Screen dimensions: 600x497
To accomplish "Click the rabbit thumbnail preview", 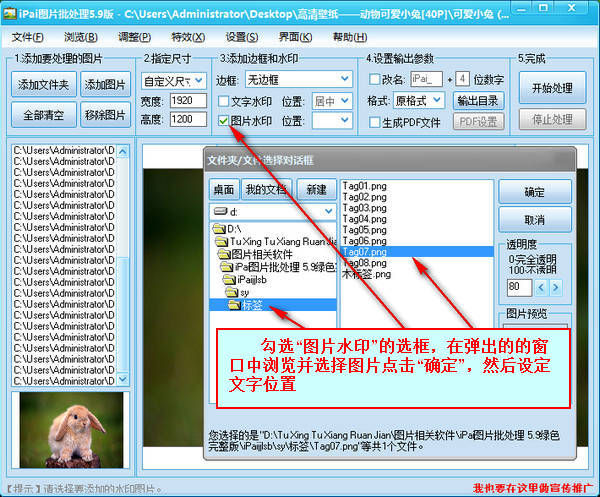I will [72, 430].
